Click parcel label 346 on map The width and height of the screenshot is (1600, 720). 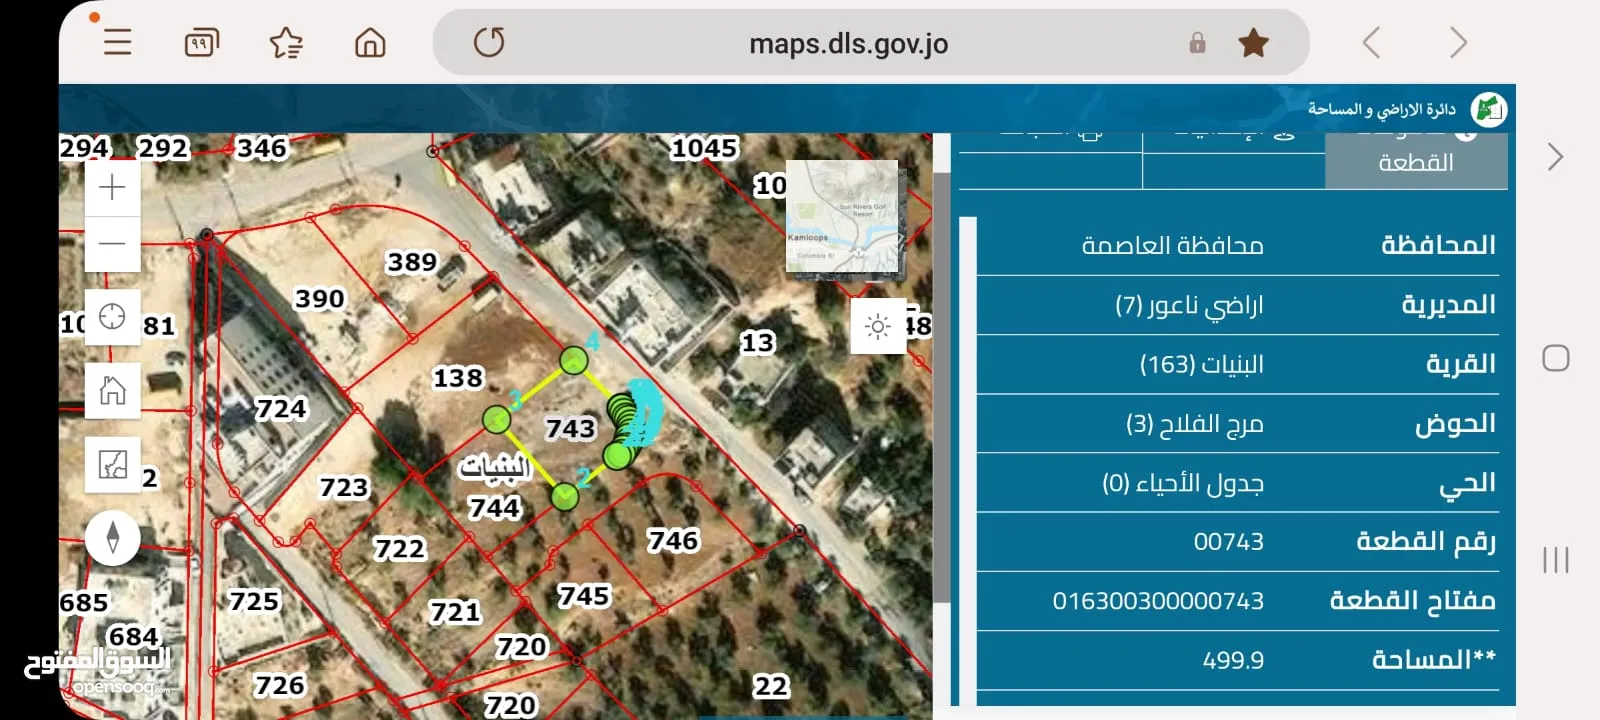[x=262, y=148]
